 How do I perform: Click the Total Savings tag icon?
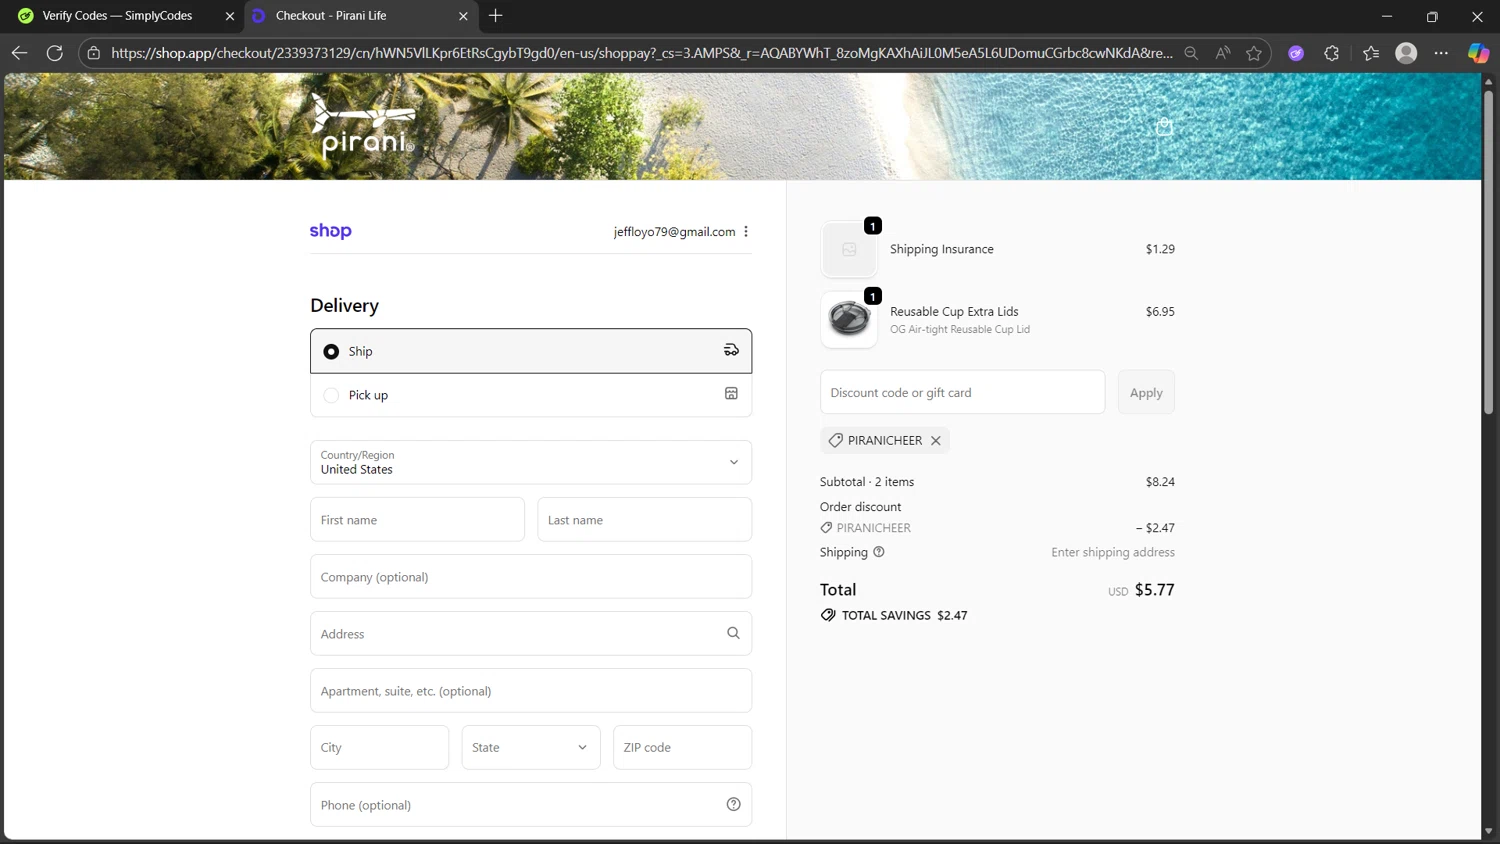tap(828, 615)
